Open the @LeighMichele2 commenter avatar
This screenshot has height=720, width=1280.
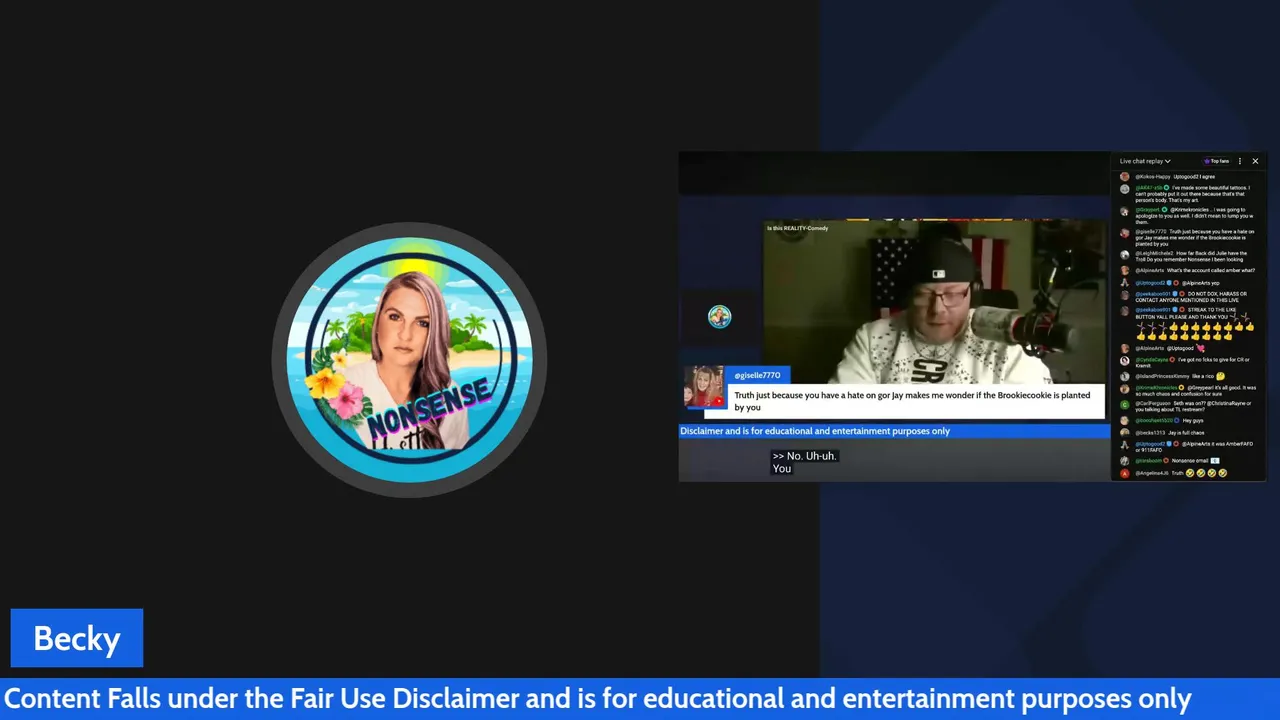[x=1125, y=255]
